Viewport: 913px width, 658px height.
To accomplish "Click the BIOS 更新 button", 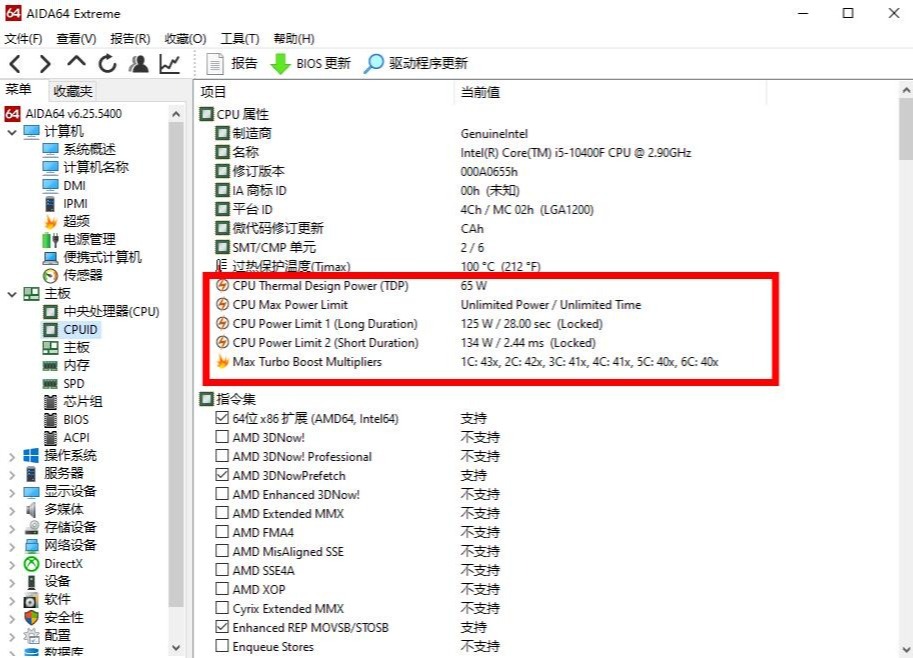I will tap(310, 63).
